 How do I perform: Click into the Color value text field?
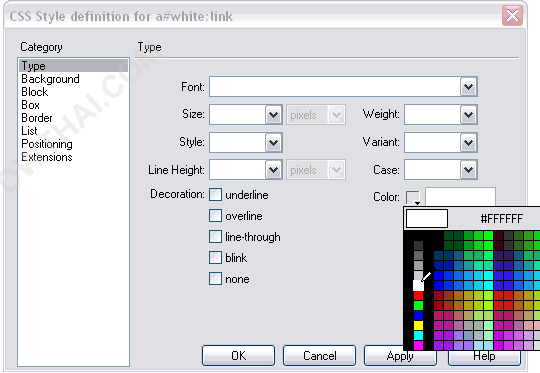point(460,197)
